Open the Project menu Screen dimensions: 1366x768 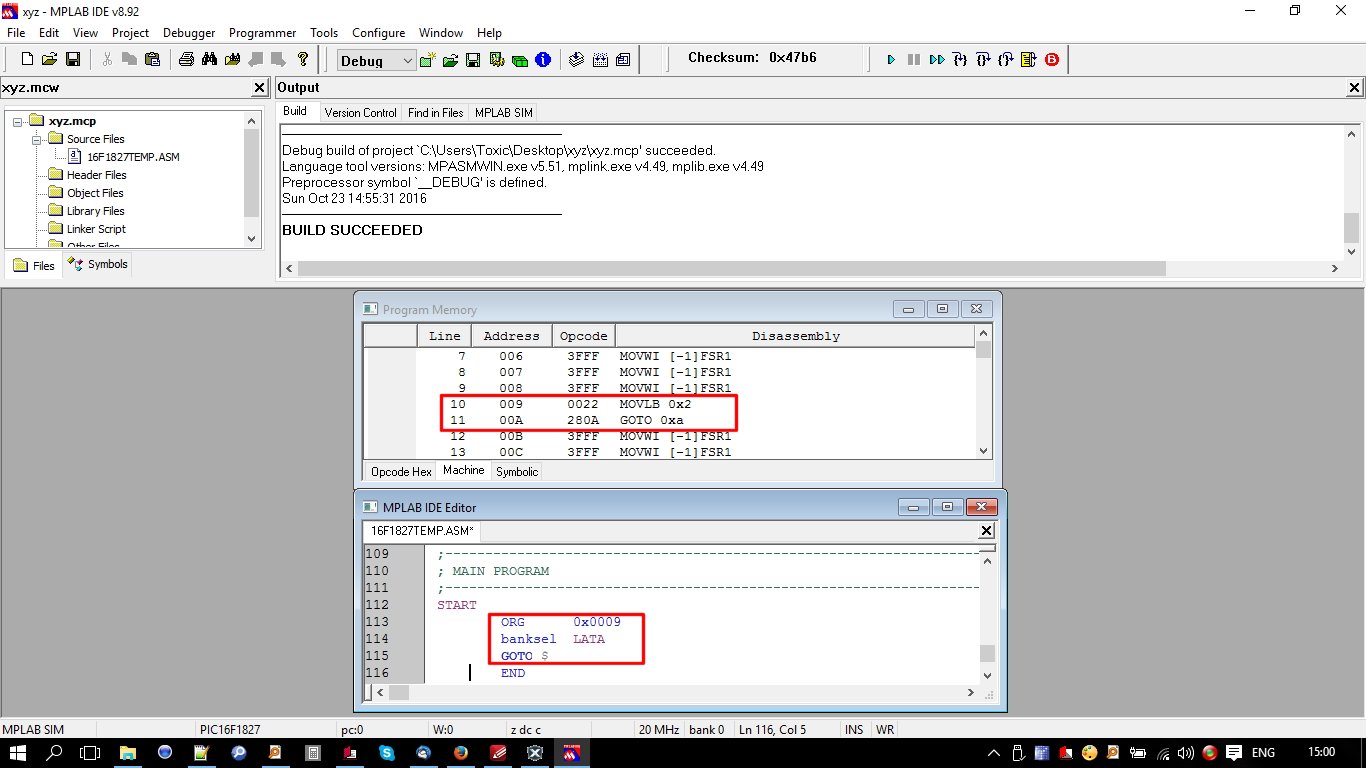coord(130,33)
